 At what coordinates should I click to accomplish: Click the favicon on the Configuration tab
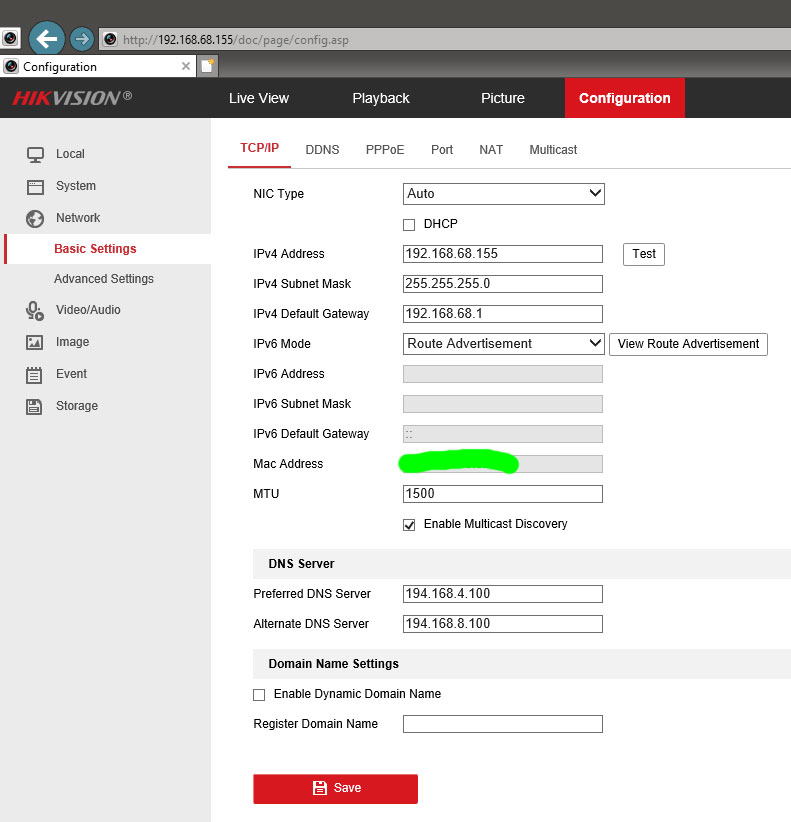tap(11, 67)
